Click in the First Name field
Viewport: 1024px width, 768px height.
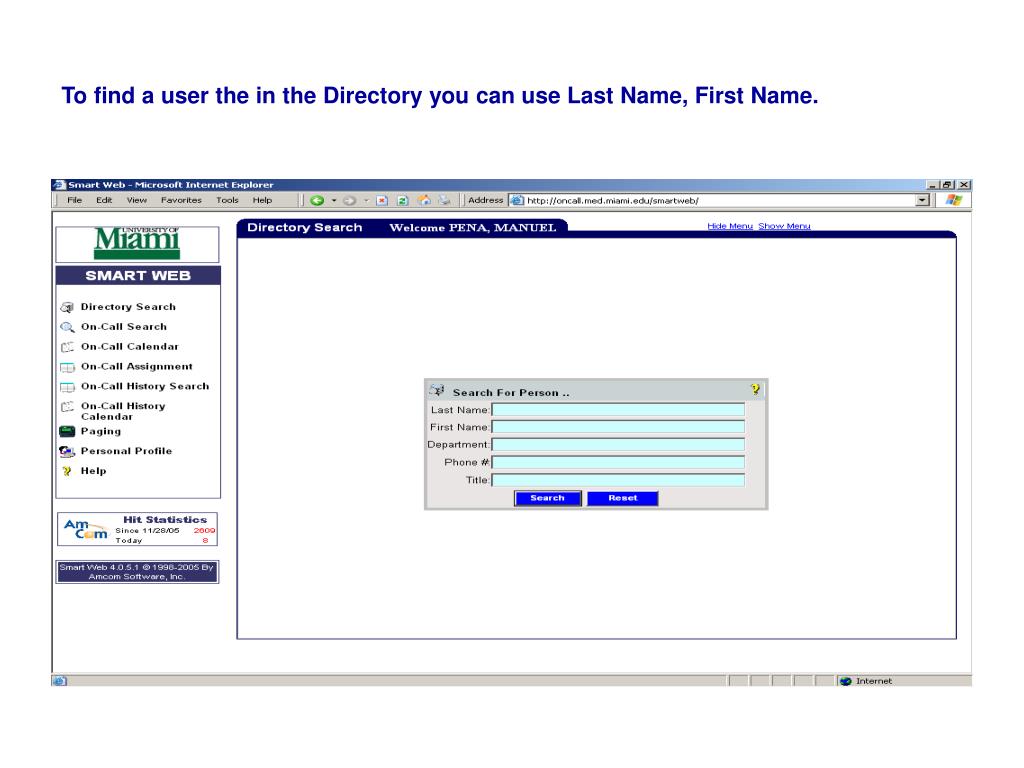[618, 427]
